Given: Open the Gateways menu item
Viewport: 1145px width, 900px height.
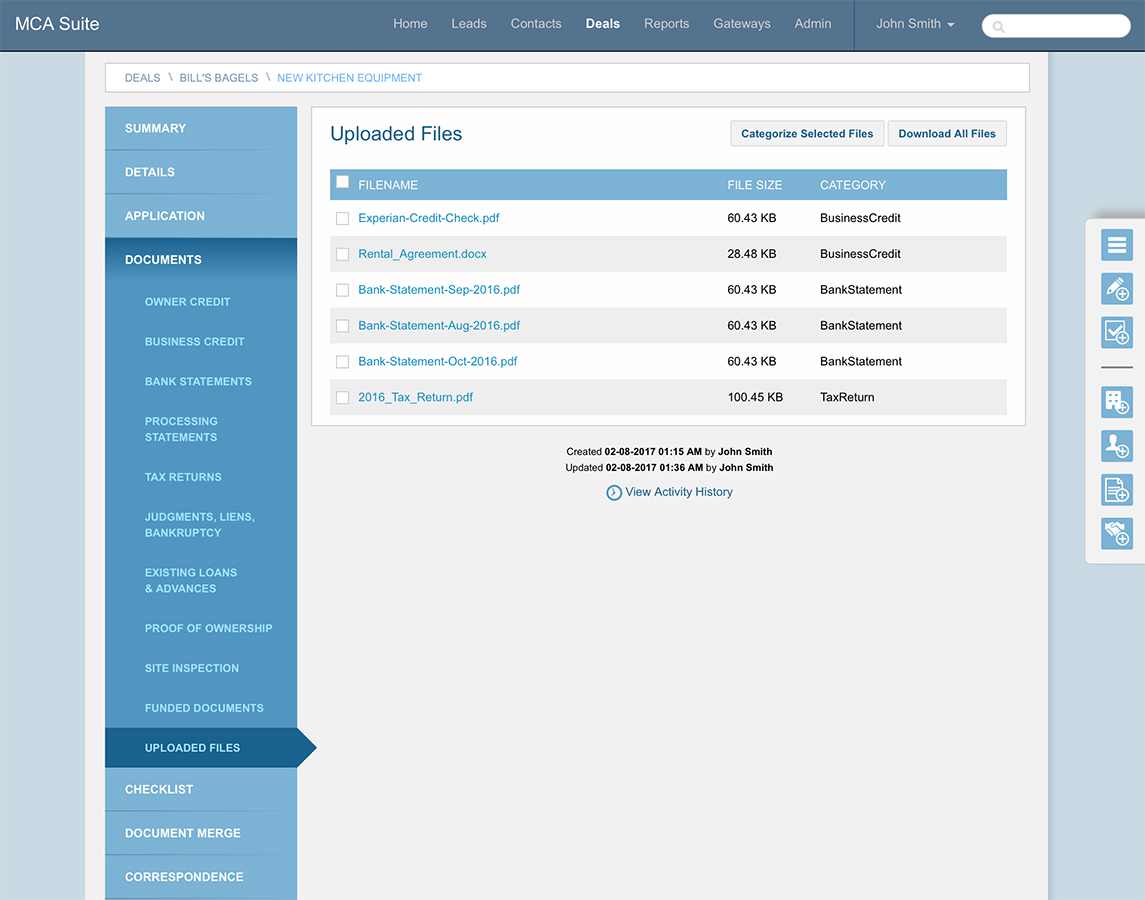Looking at the screenshot, I should tap(742, 24).
